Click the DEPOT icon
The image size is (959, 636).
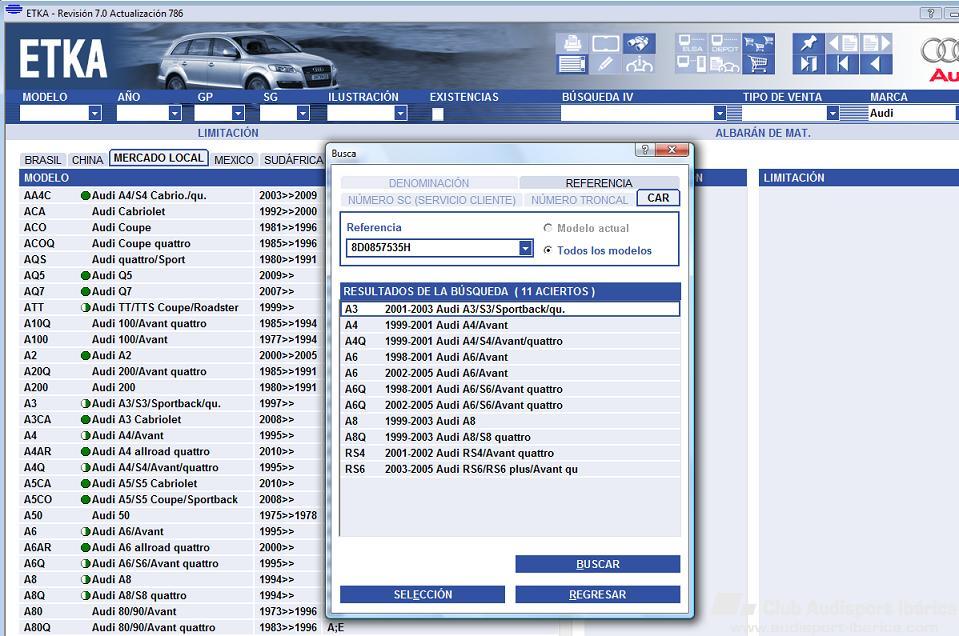point(724,43)
